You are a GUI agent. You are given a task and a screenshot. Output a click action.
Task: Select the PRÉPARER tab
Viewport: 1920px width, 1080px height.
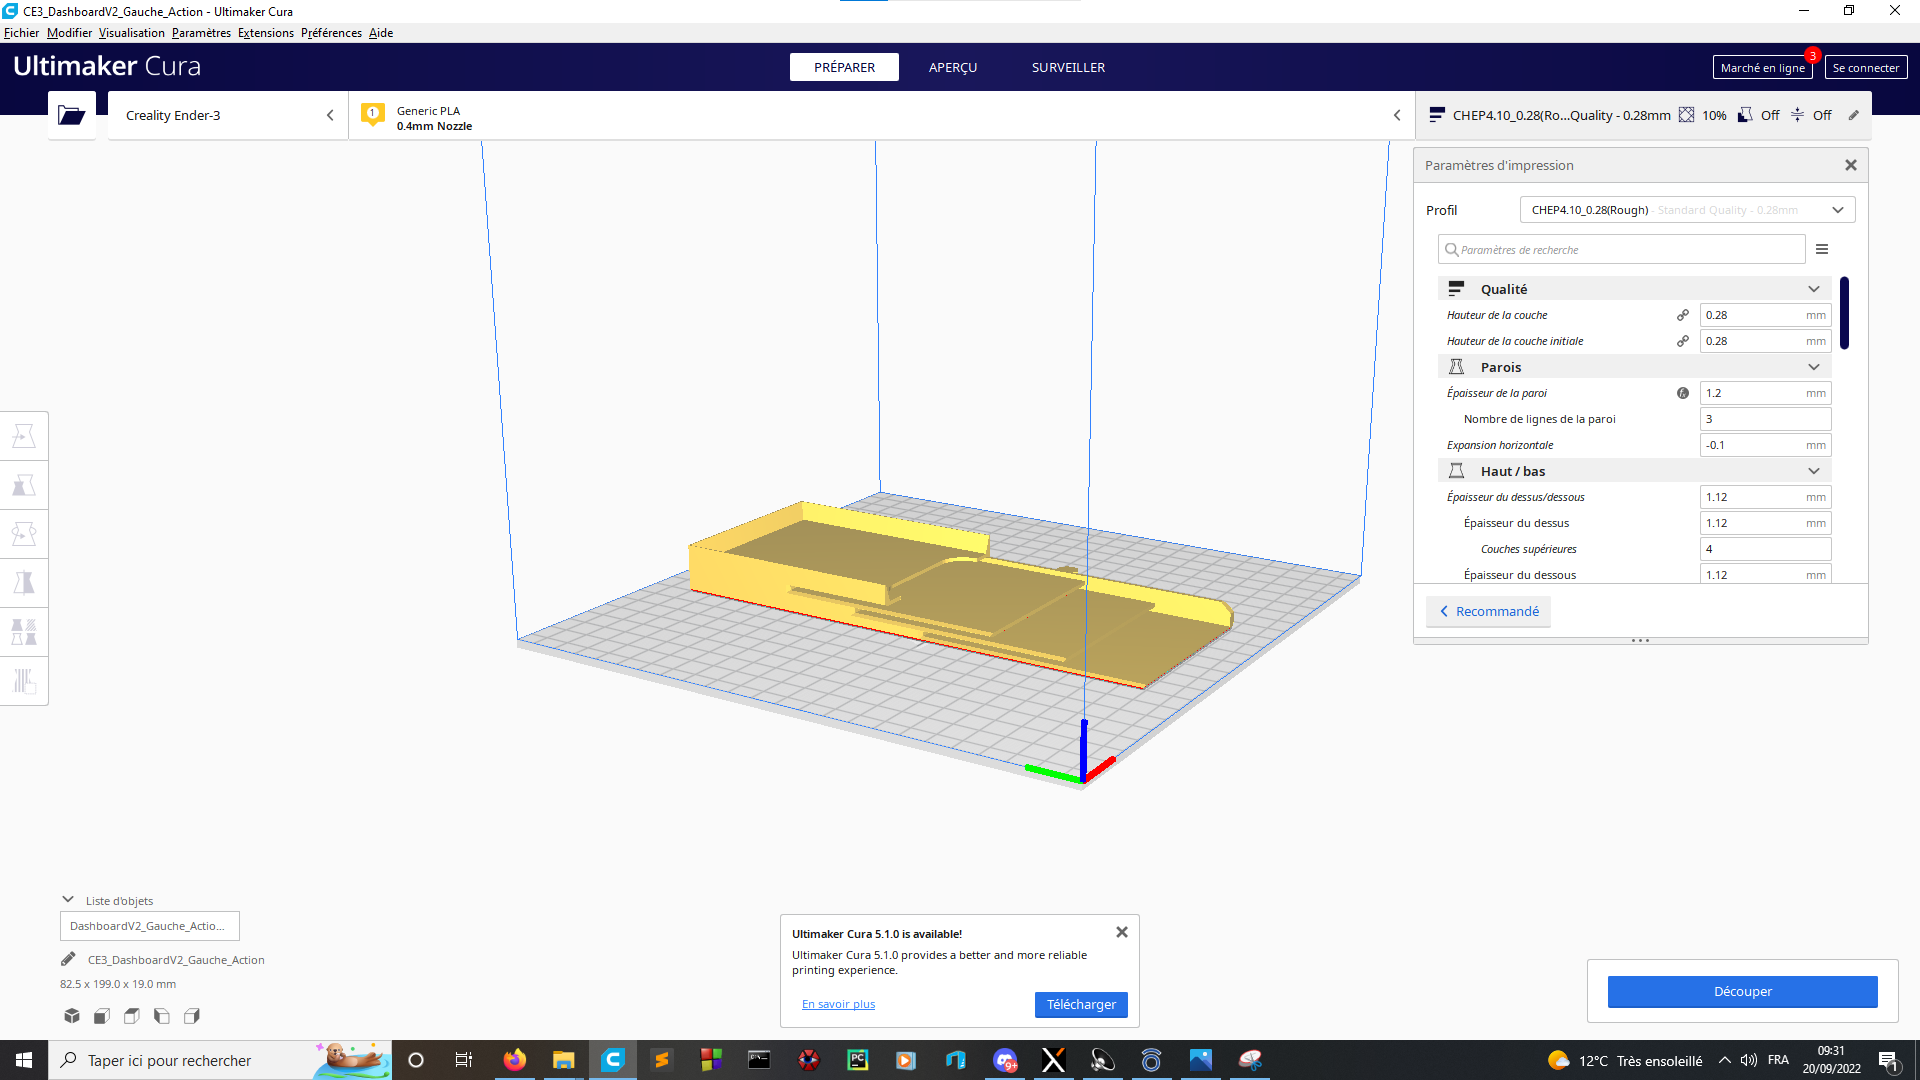click(x=844, y=67)
